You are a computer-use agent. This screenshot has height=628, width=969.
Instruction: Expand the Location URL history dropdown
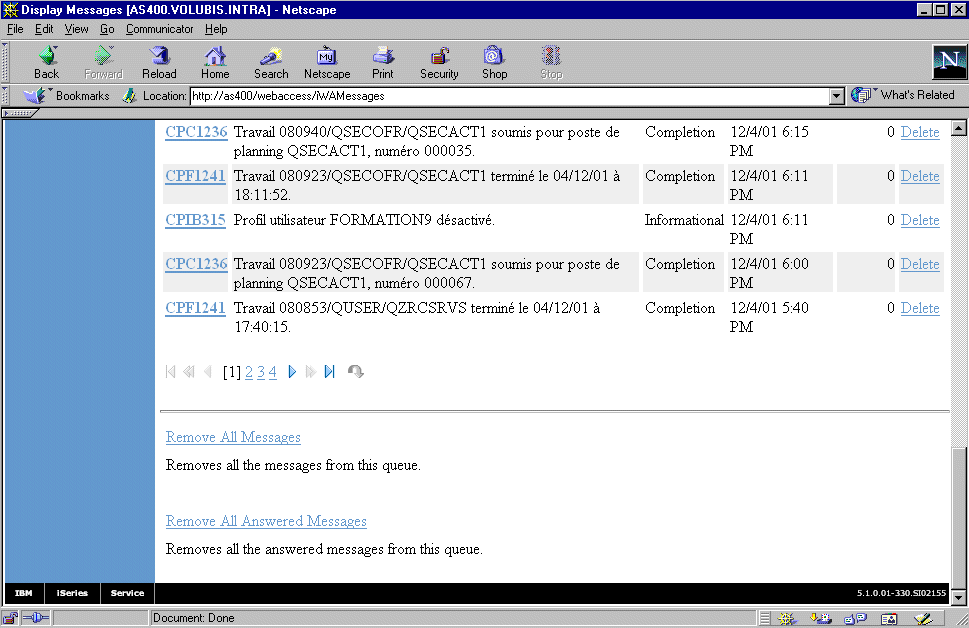tap(836, 96)
